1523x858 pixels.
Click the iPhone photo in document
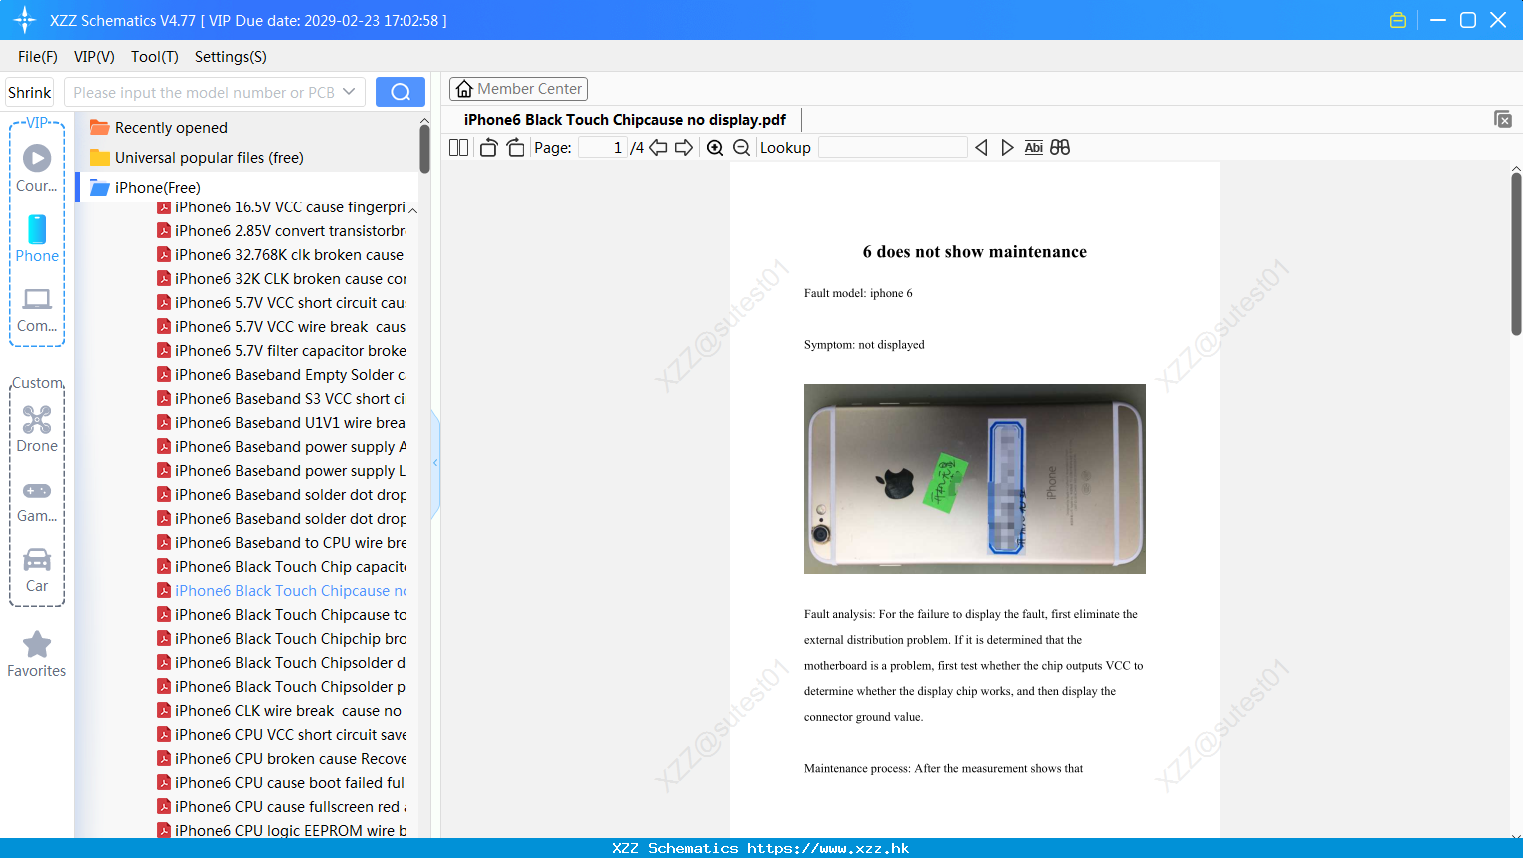[x=975, y=479]
